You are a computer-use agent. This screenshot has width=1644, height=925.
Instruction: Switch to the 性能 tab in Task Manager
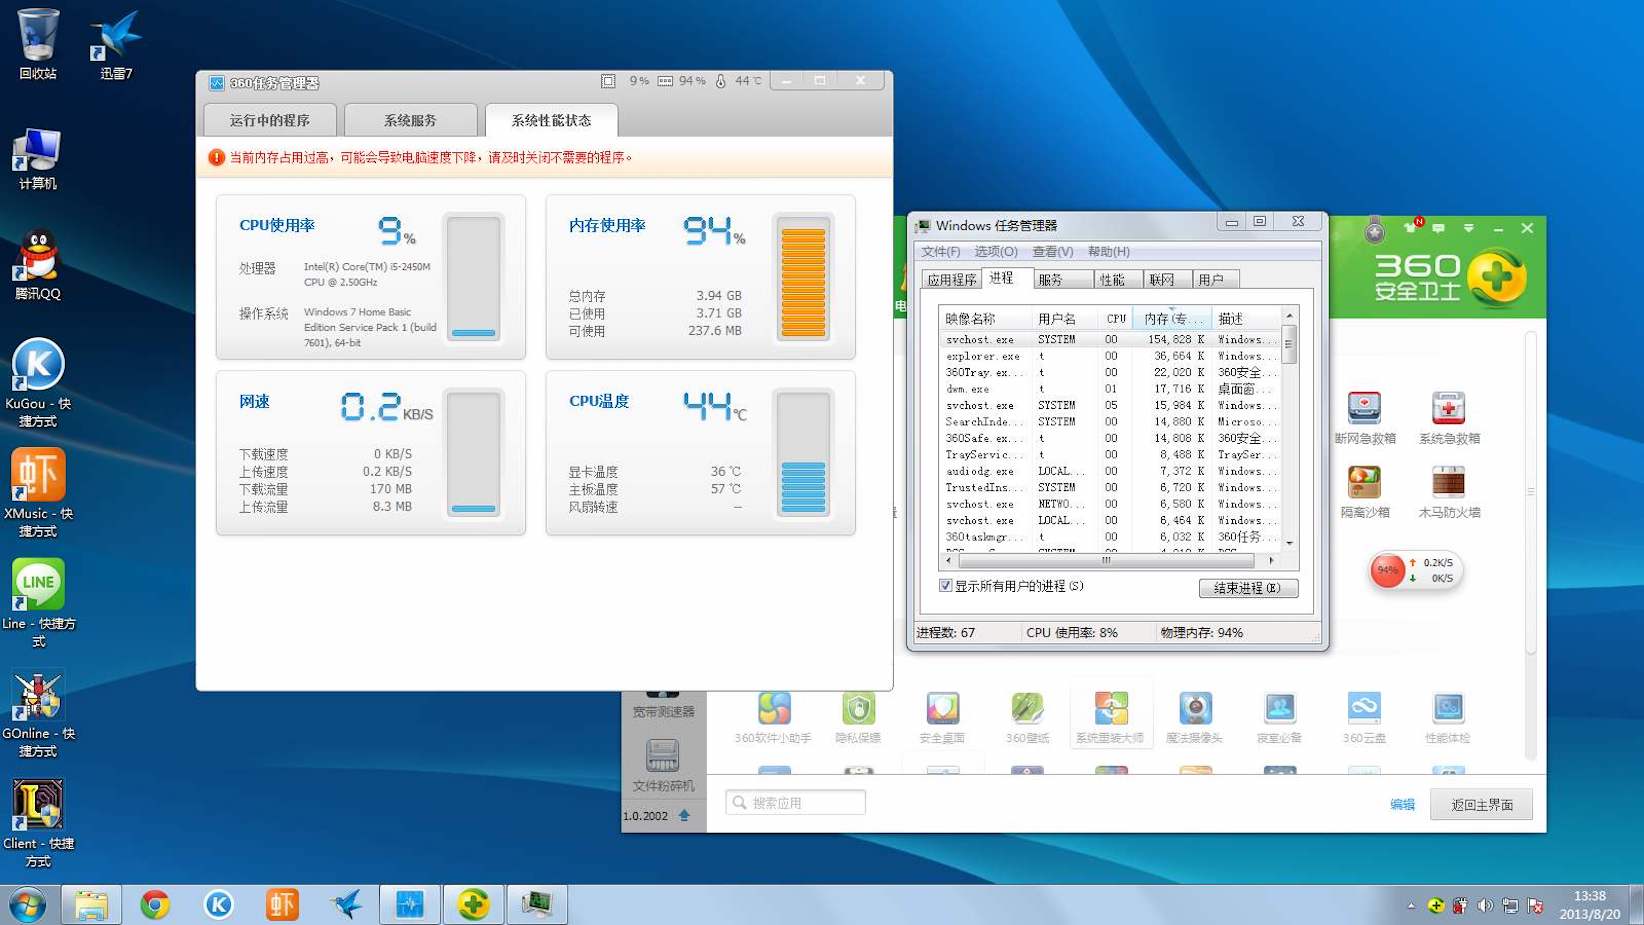1112,280
